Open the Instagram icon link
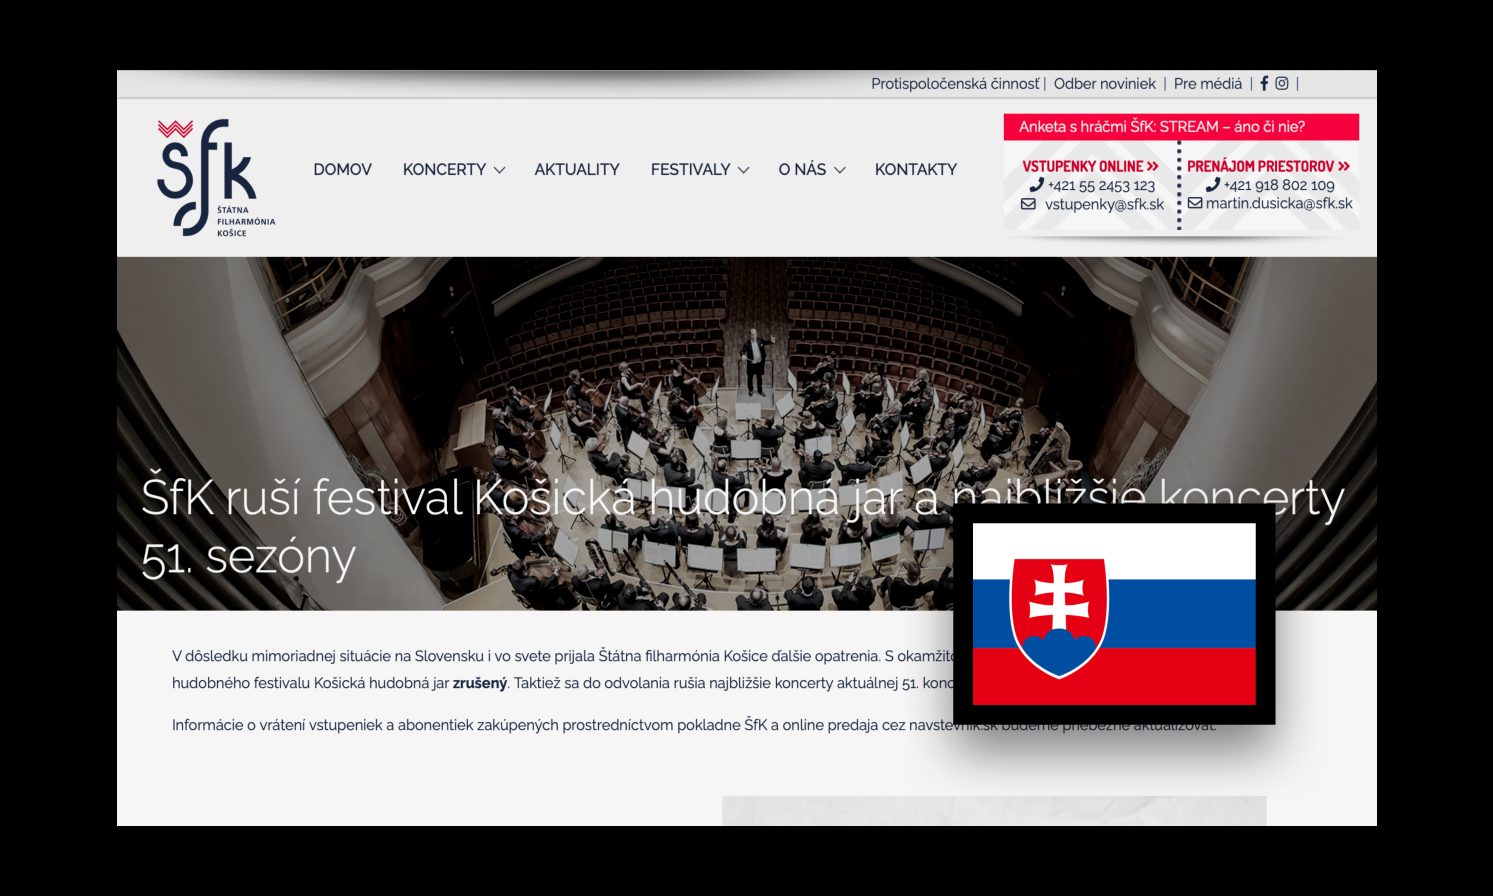 (x=1282, y=84)
